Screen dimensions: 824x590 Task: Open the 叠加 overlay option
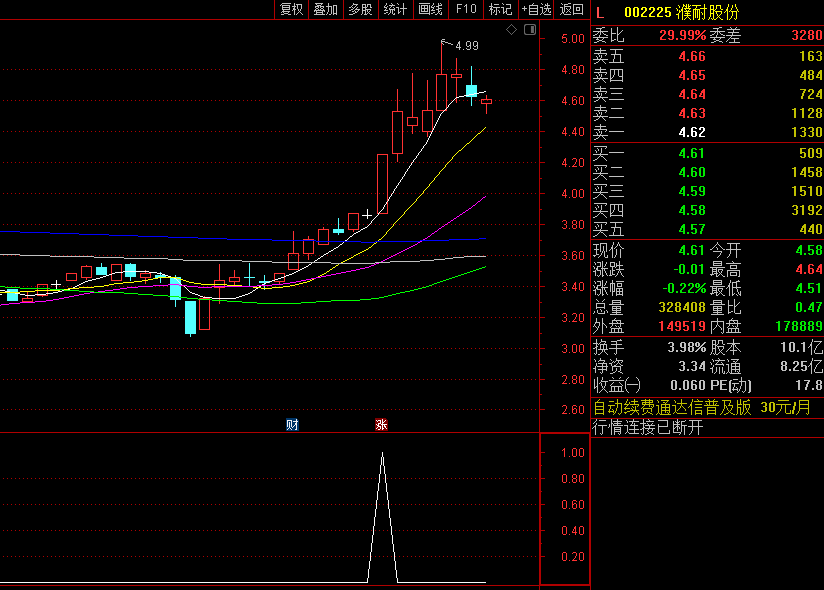326,9
